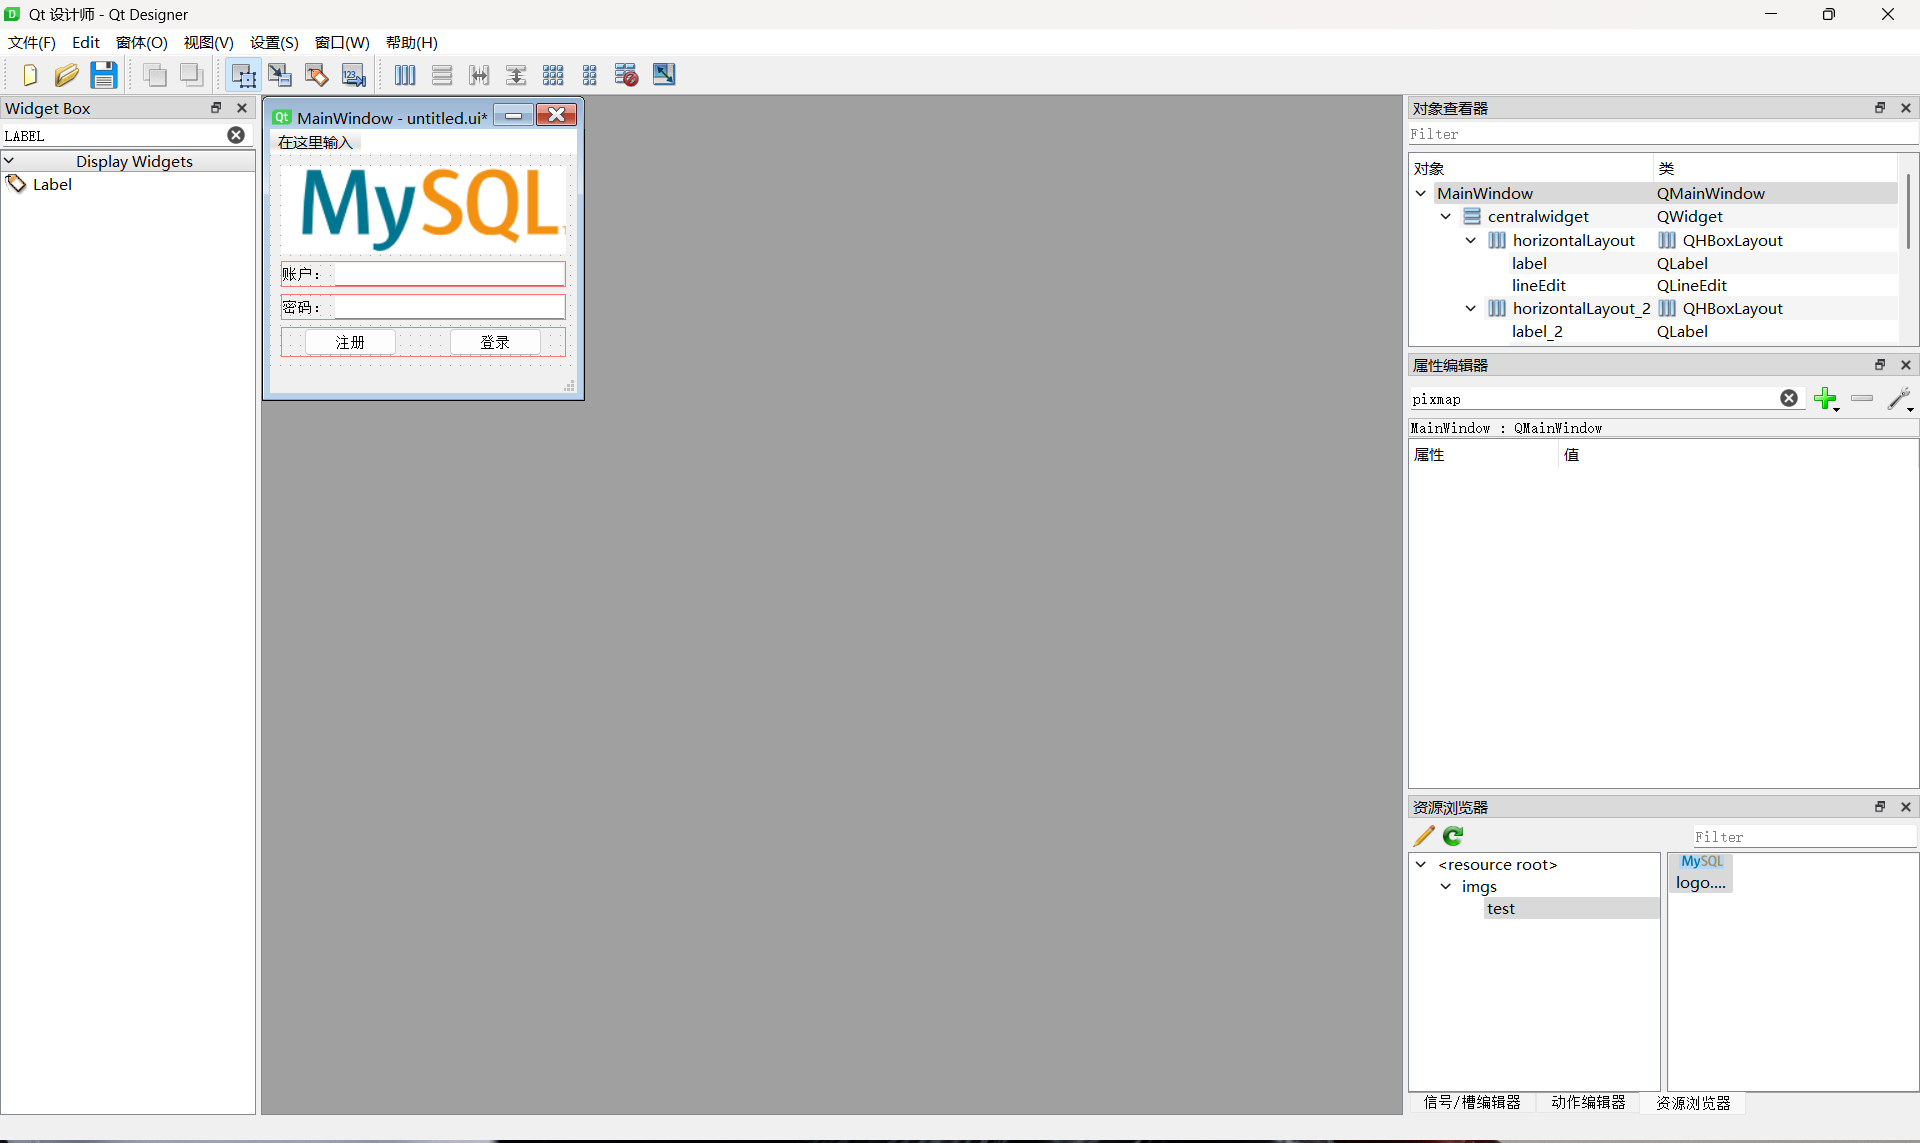Click the Break Layout toolbar icon
The width and height of the screenshot is (1920, 1143).
pos(627,75)
